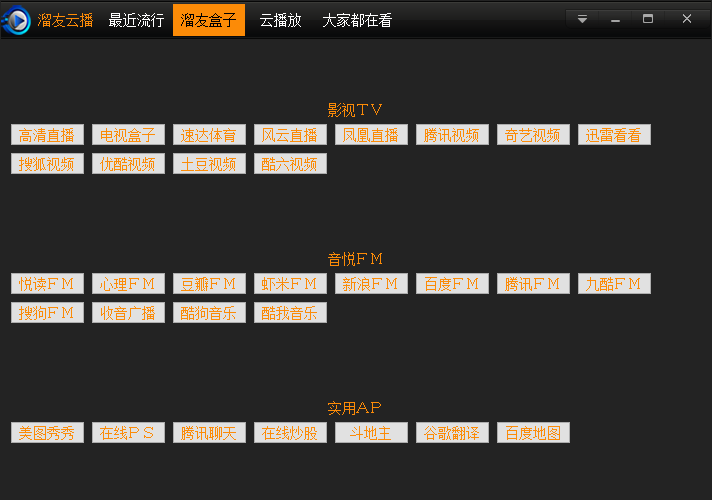The width and height of the screenshot is (712, 500).
Task: Open 新浪FM
Action: coord(371,284)
